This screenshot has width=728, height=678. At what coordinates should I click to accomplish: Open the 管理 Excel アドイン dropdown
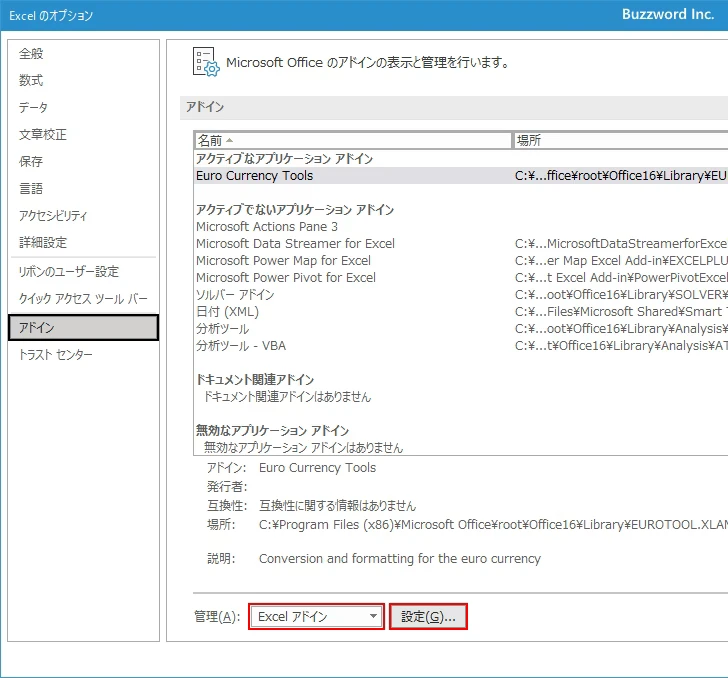click(316, 617)
